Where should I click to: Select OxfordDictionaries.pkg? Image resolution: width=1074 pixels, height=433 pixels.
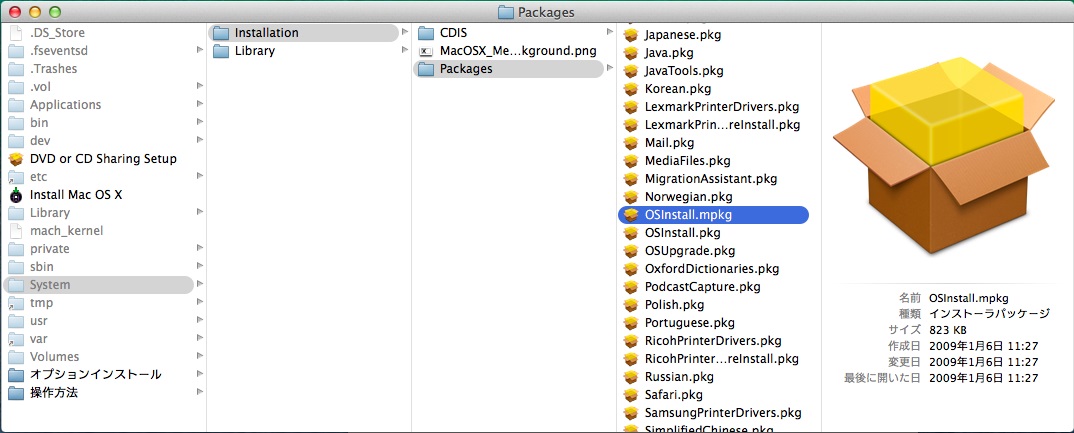pos(712,269)
